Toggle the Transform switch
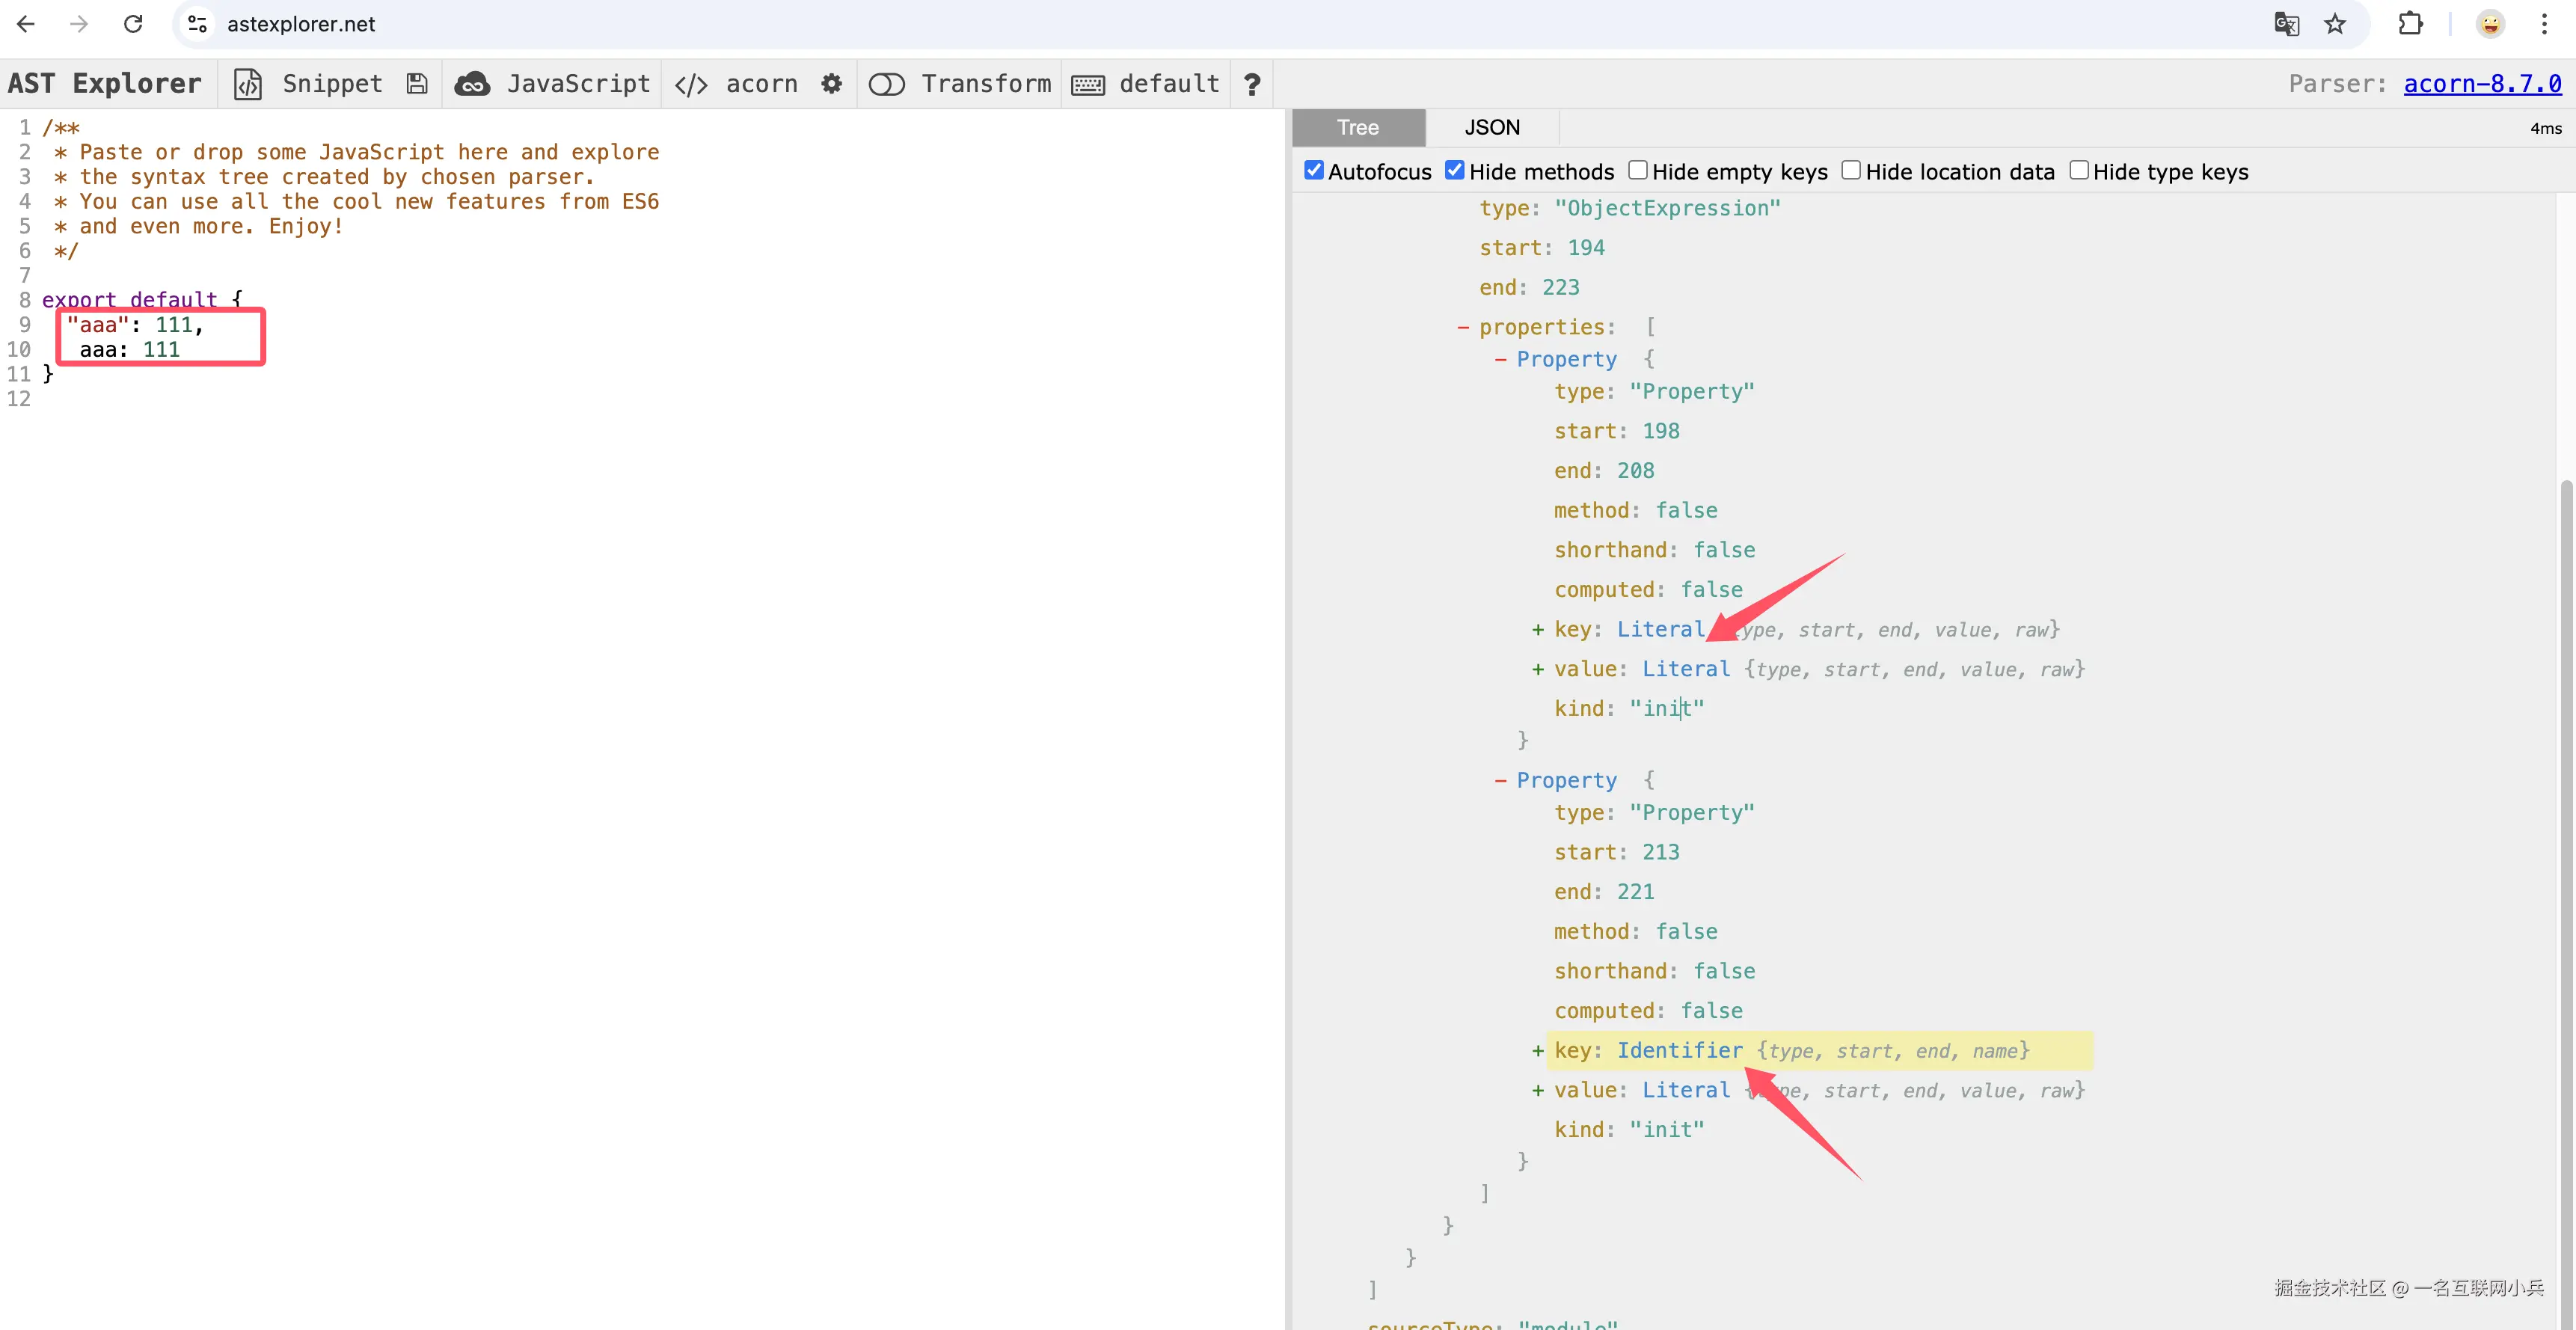The image size is (2576, 1330). click(886, 84)
